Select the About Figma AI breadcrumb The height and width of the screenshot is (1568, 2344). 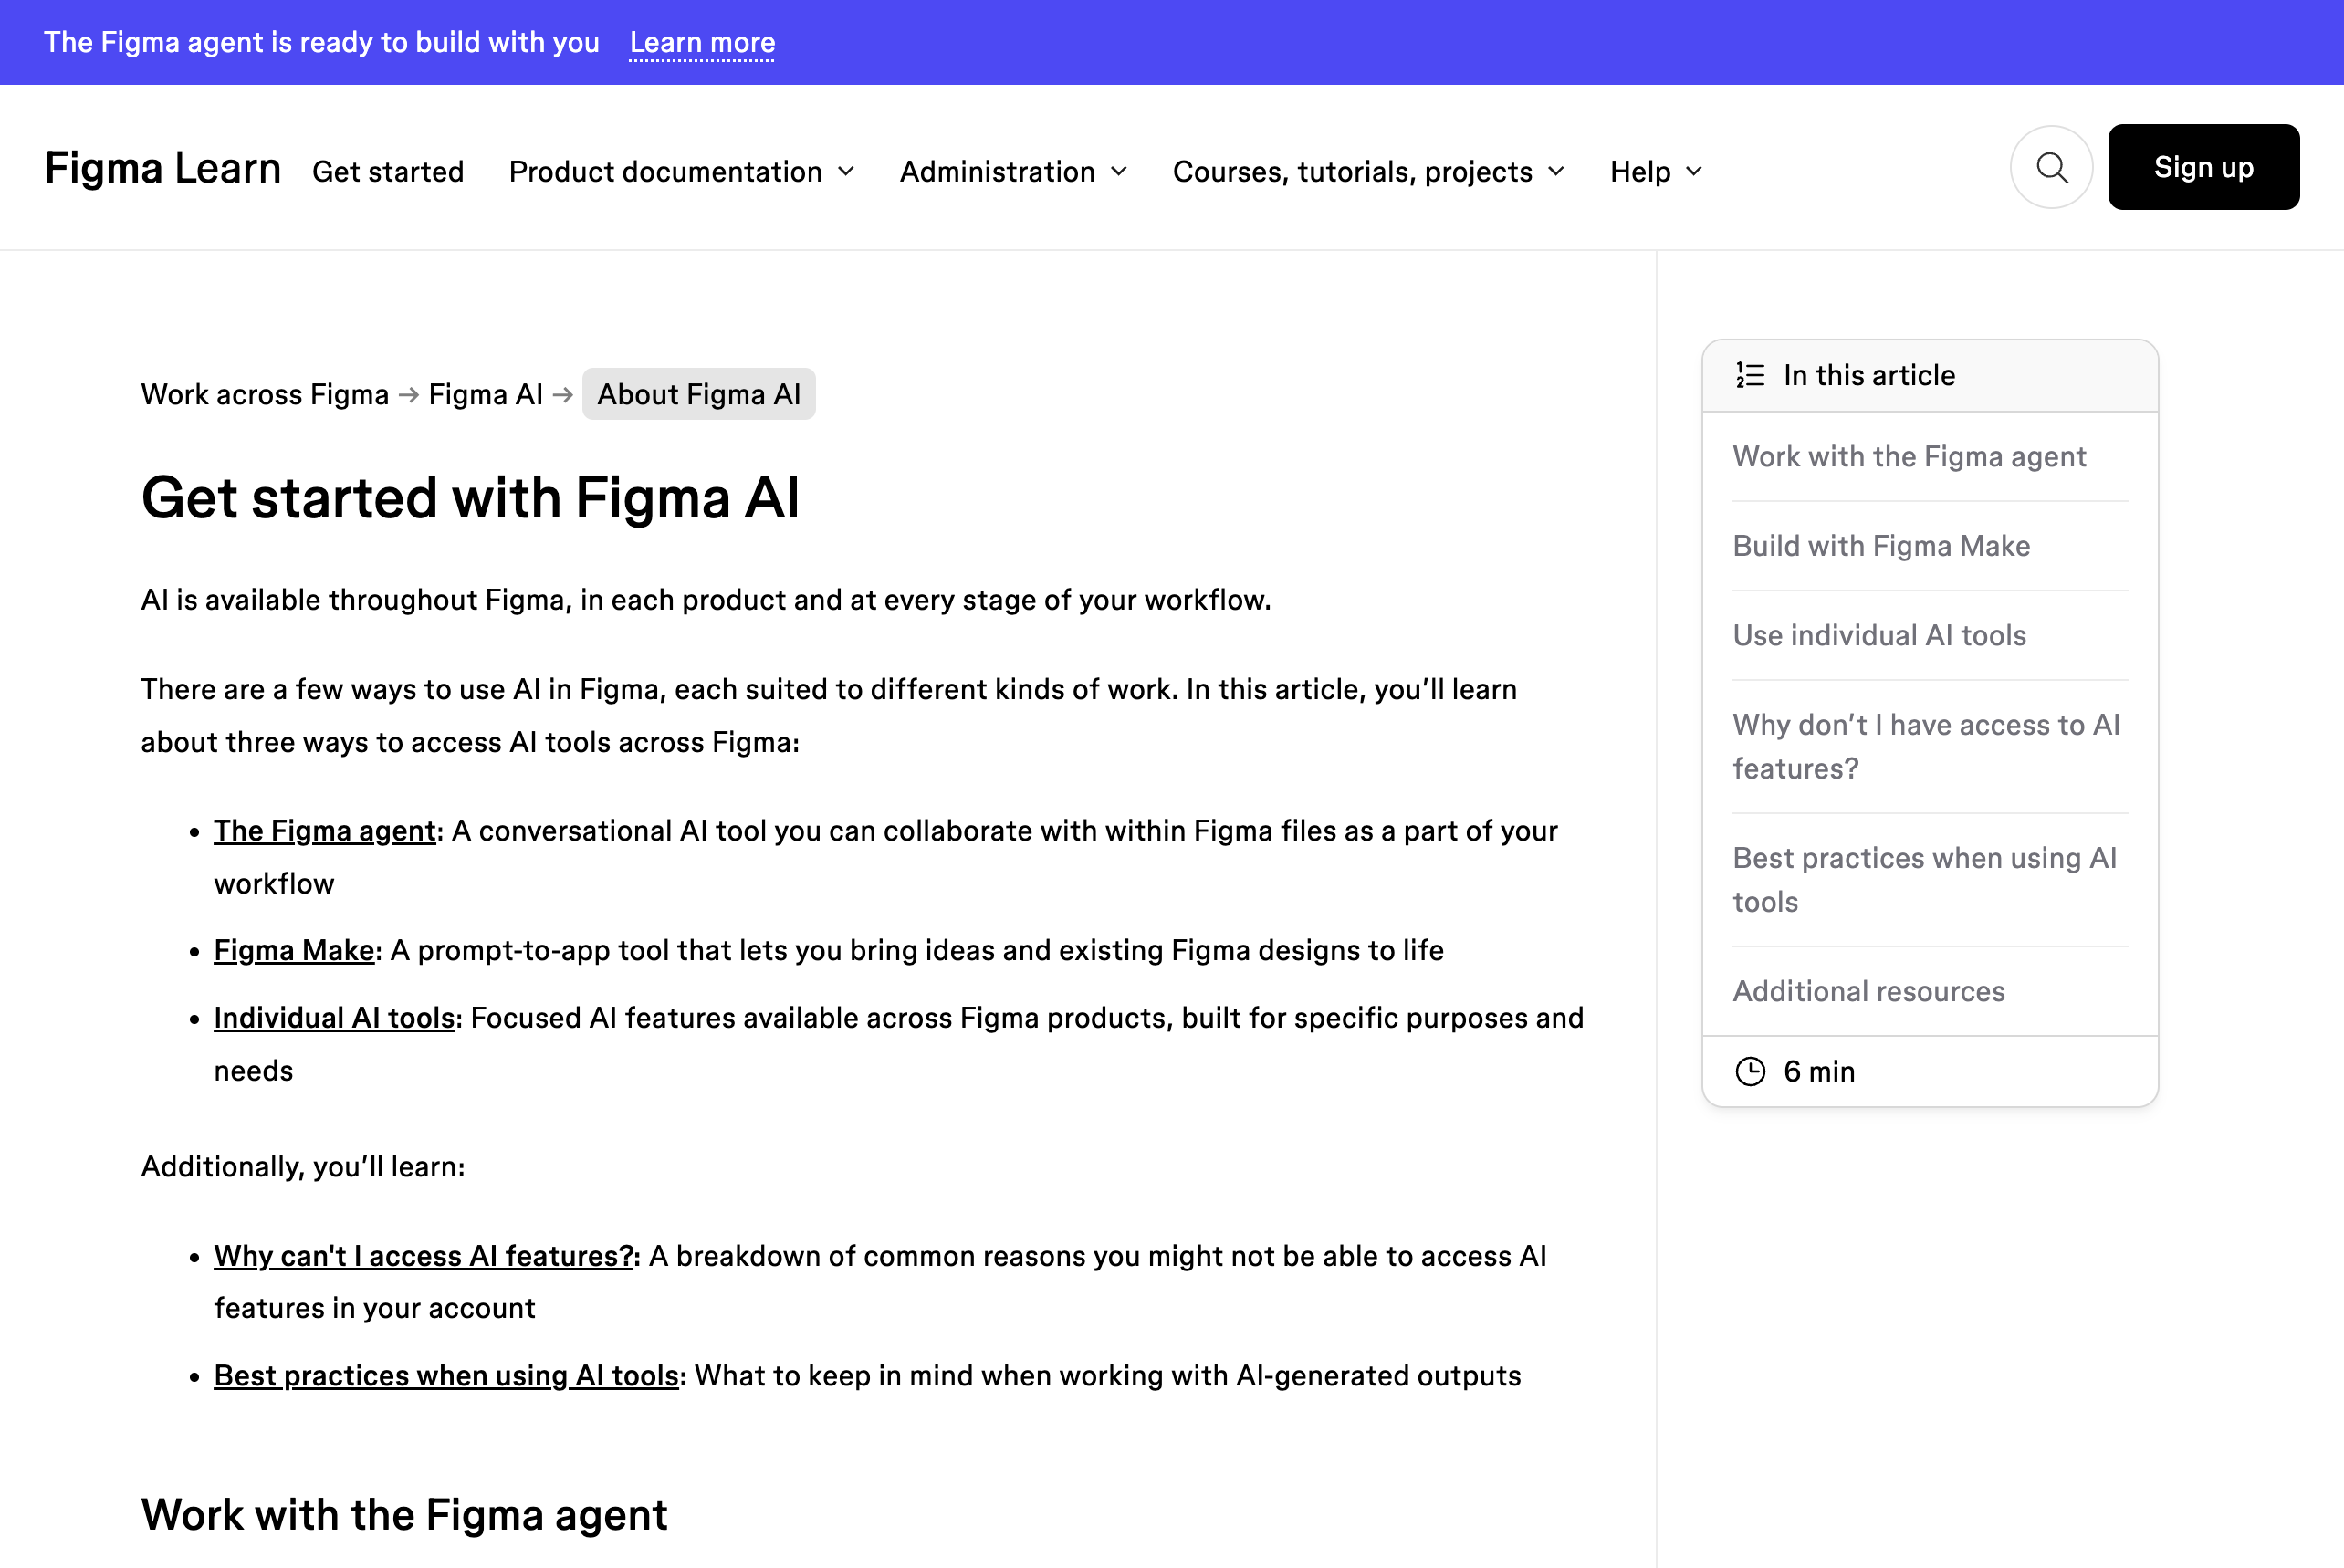click(699, 394)
